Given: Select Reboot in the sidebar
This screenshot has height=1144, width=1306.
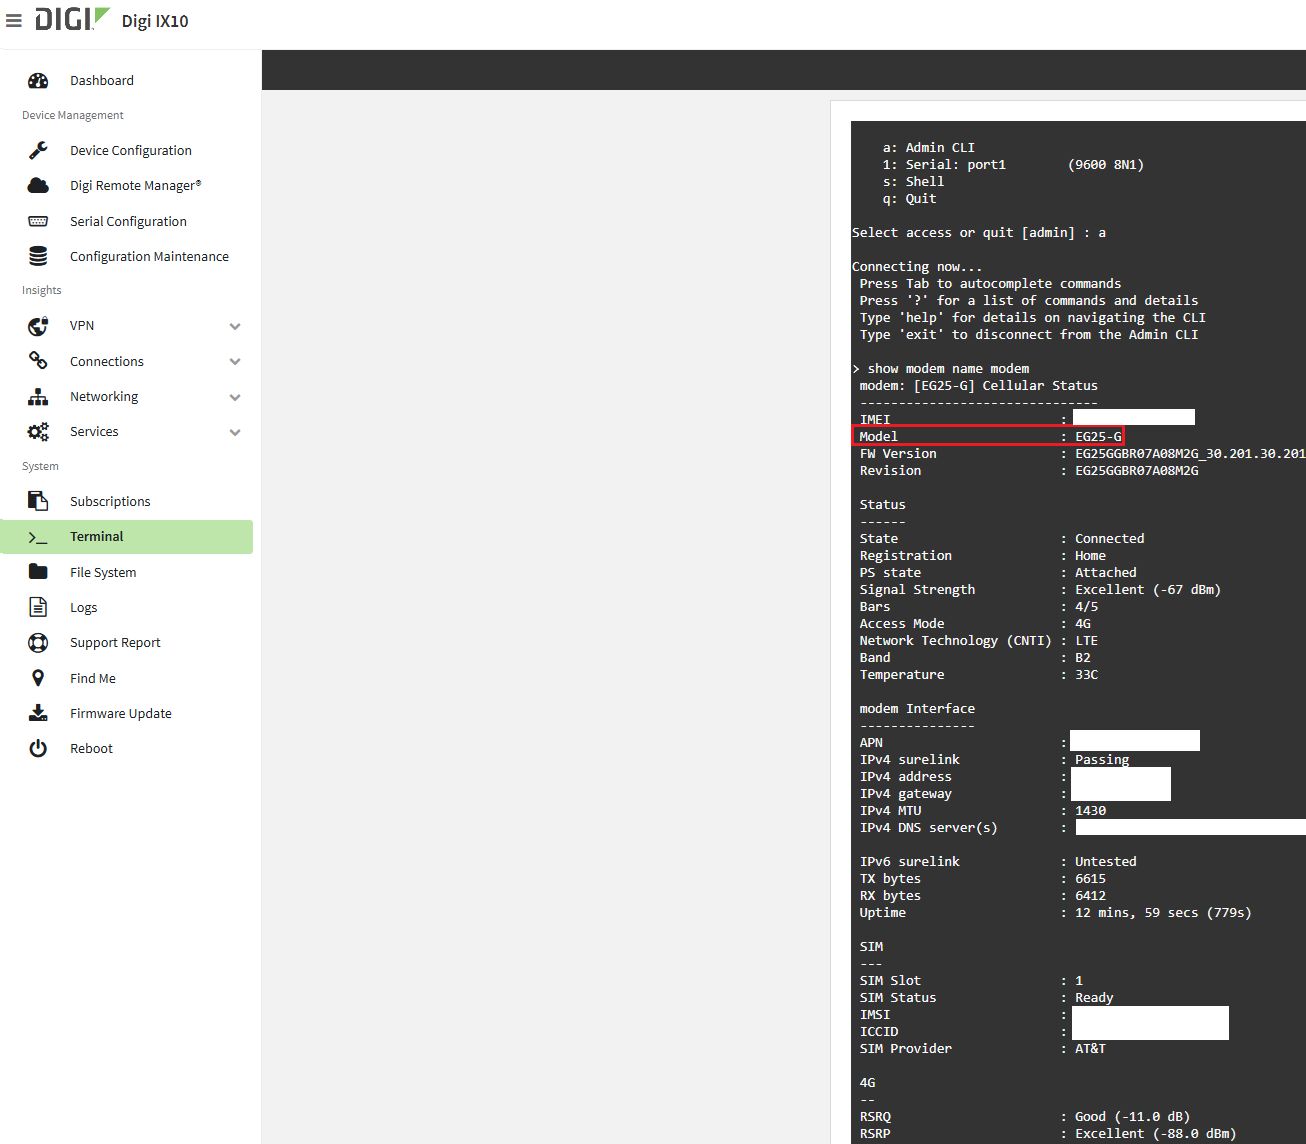Looking at the screenshot, I should coord(91,748).
